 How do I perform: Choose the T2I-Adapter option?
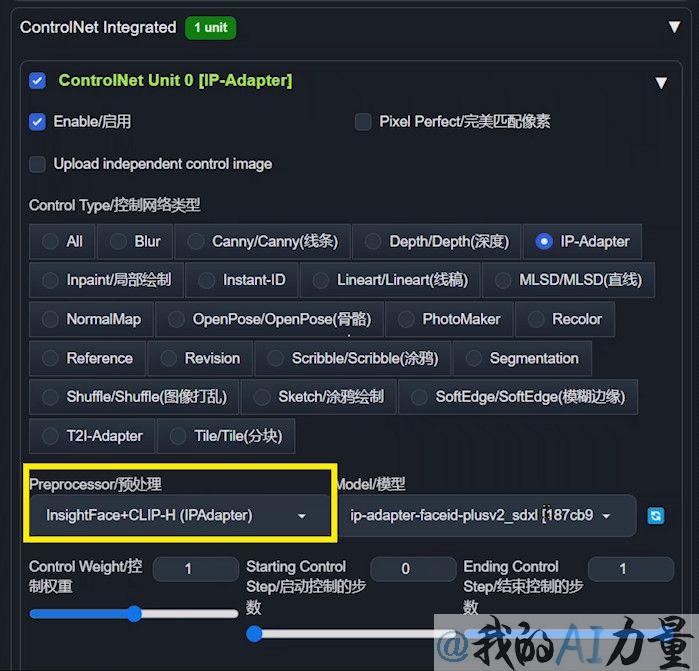[x=92, y=436]
